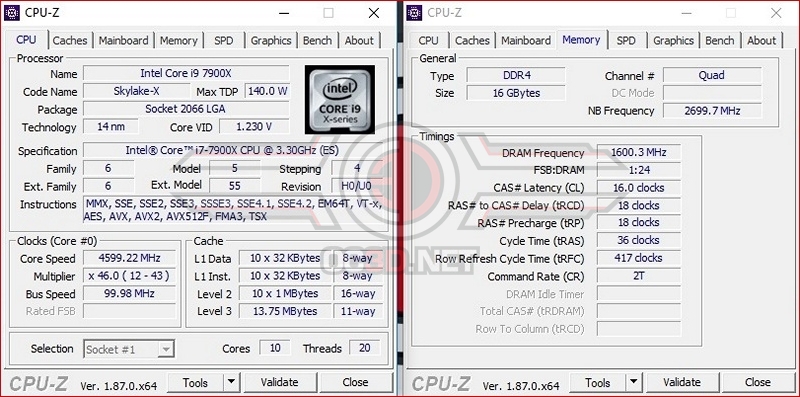800x397 pixels.
Task: Click Level 3 '13.75 MBytes' value
Action: pos(285,311)
